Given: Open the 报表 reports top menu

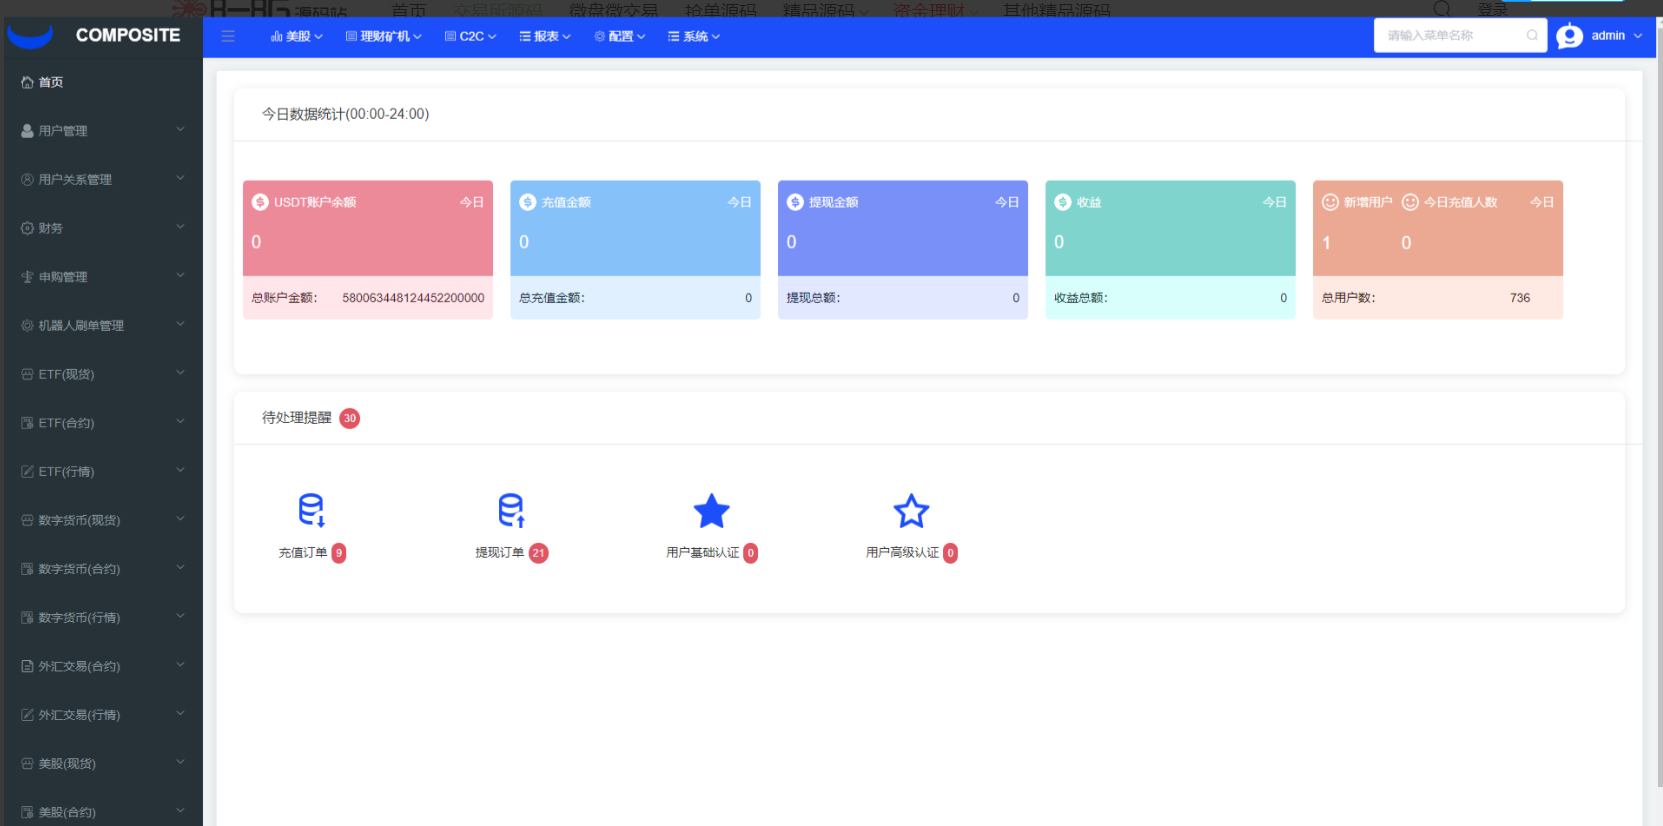Looking at the screenshot, I should coord(545,36).
